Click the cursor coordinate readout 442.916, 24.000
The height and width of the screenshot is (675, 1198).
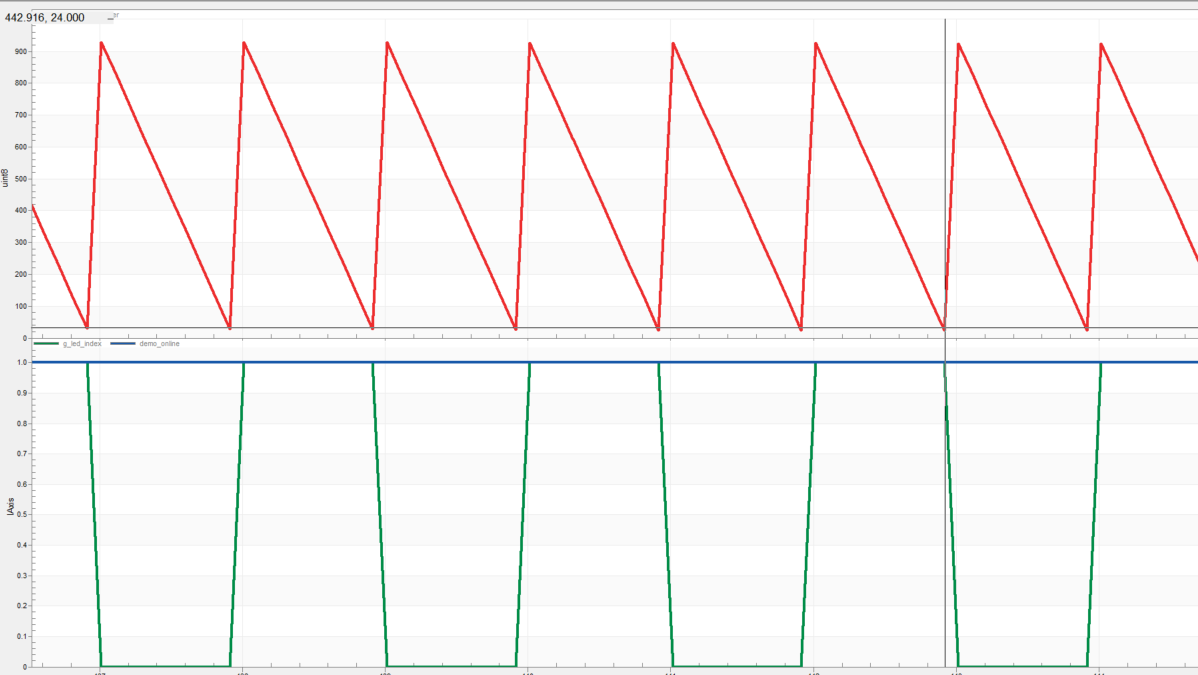pos(45,17)
